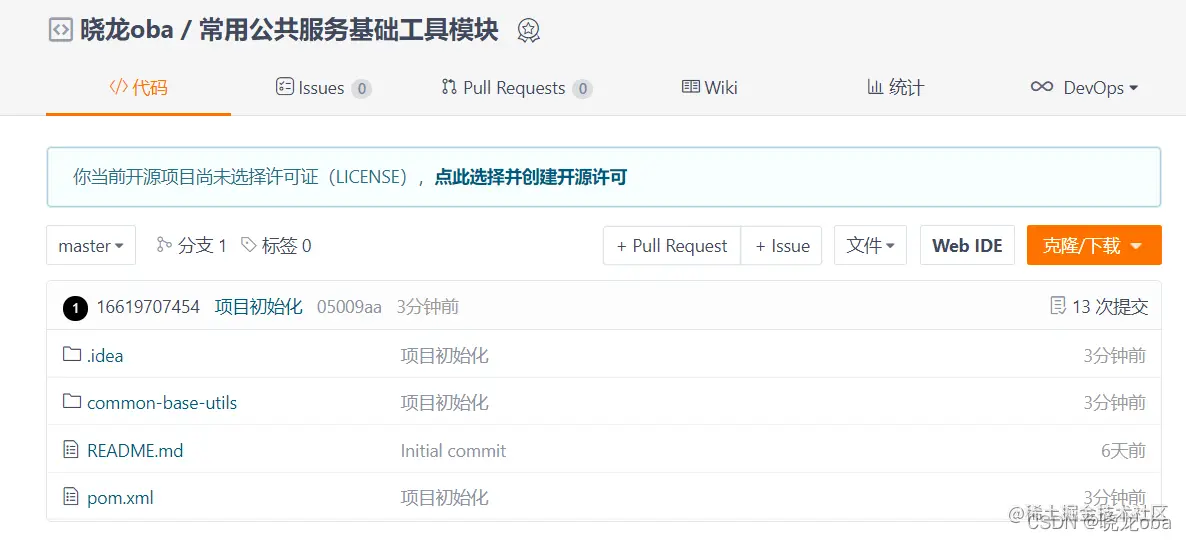Viewport: 1186px width, 541px height.
Task: Click the 项目初始化 commit message of .idea
Action: (445, 355)
